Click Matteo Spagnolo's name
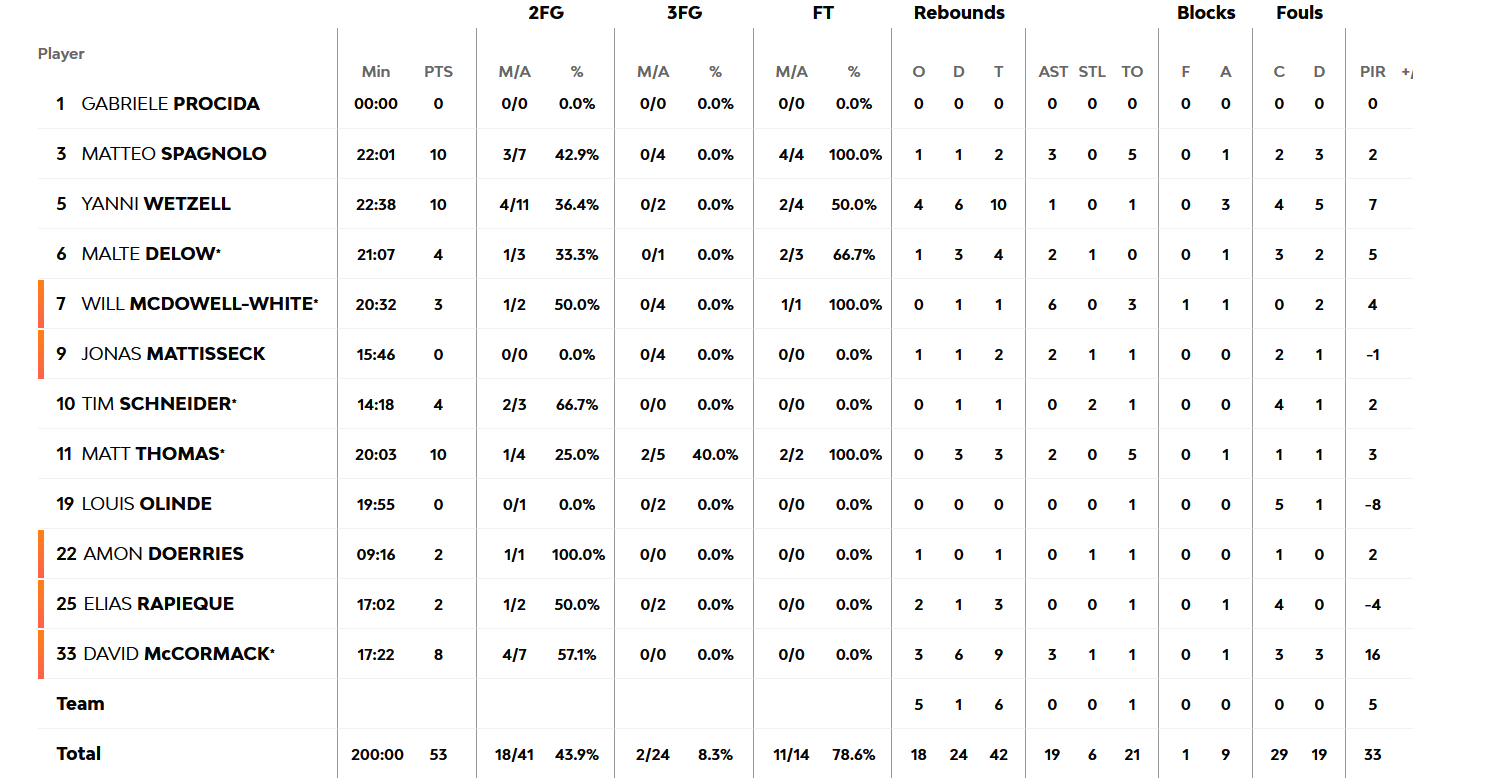 coord(174,154)
